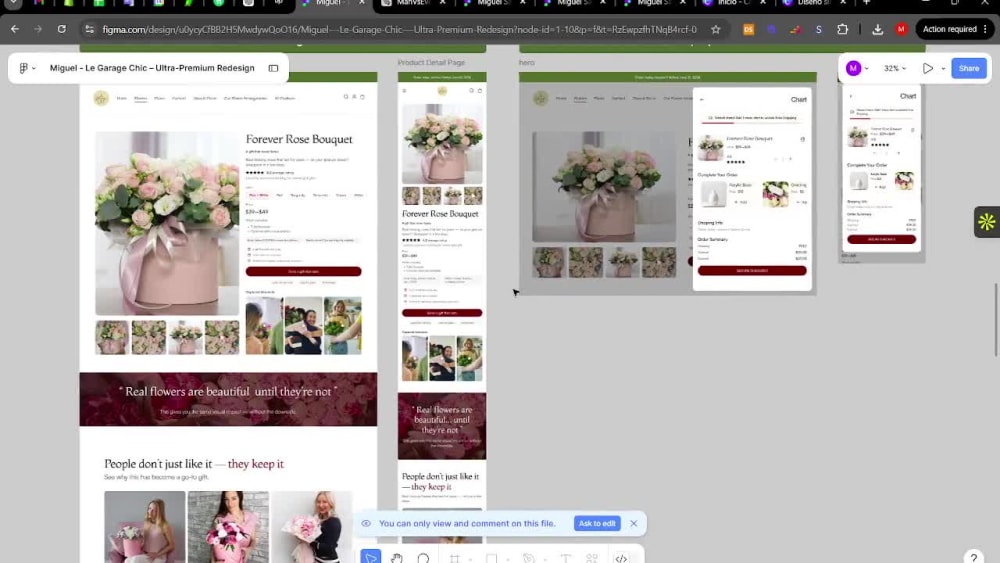Select the Text tool
1000x563 pixels.
(x=566, y=559)
